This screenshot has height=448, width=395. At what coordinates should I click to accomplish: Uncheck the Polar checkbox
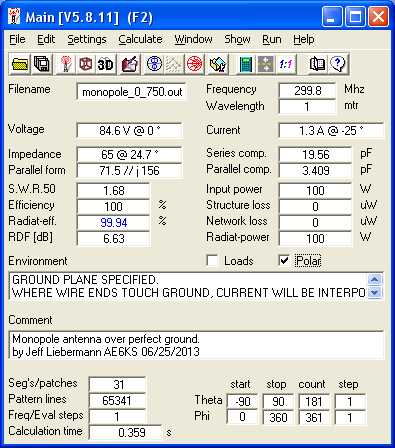284,260
